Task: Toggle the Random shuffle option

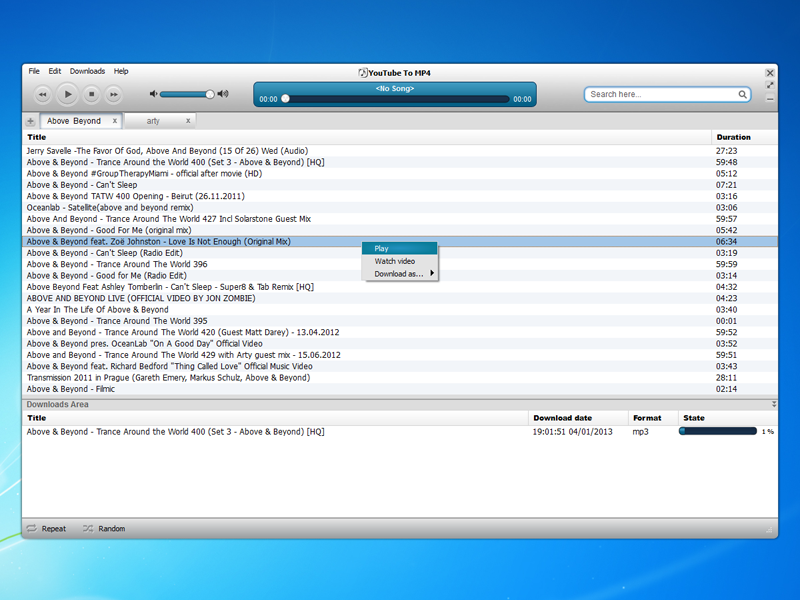Action: click(x=104, y=529)
